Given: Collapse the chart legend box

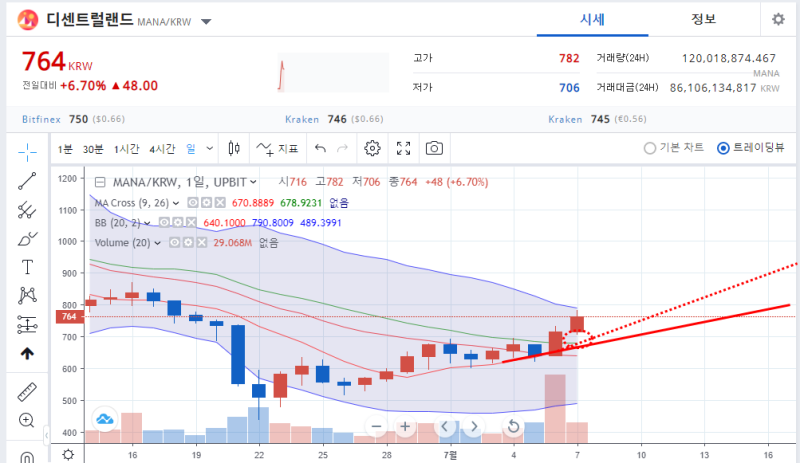Looking at the screenshot, I should 101,182.
